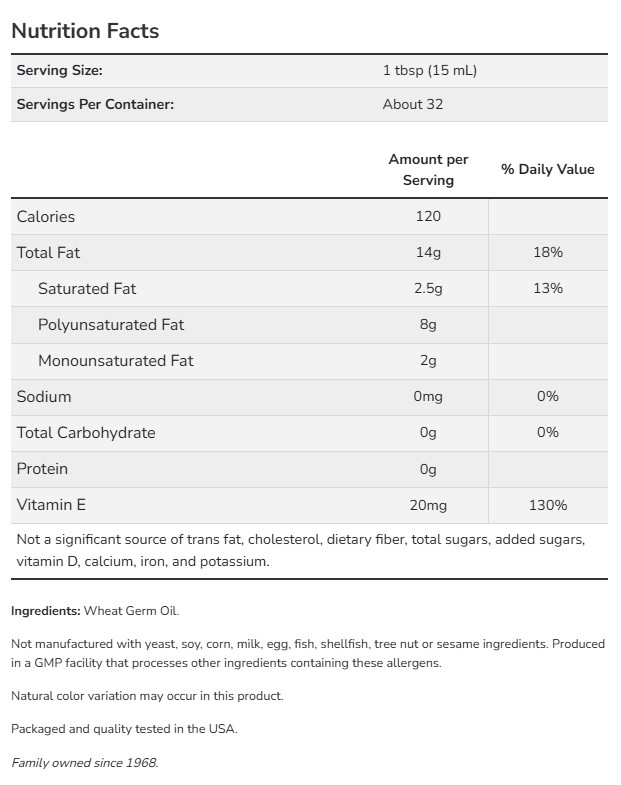Select the Saturated Fat row label
The width and height of the screenshot is (621, 785).
(x=87, y=289)
